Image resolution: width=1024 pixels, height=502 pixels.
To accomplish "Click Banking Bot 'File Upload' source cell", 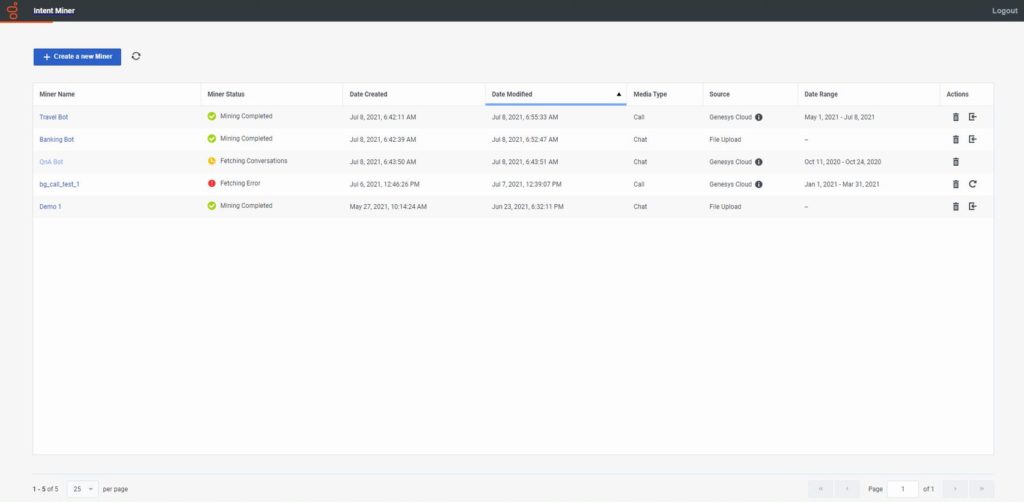I will click(725, 140).
